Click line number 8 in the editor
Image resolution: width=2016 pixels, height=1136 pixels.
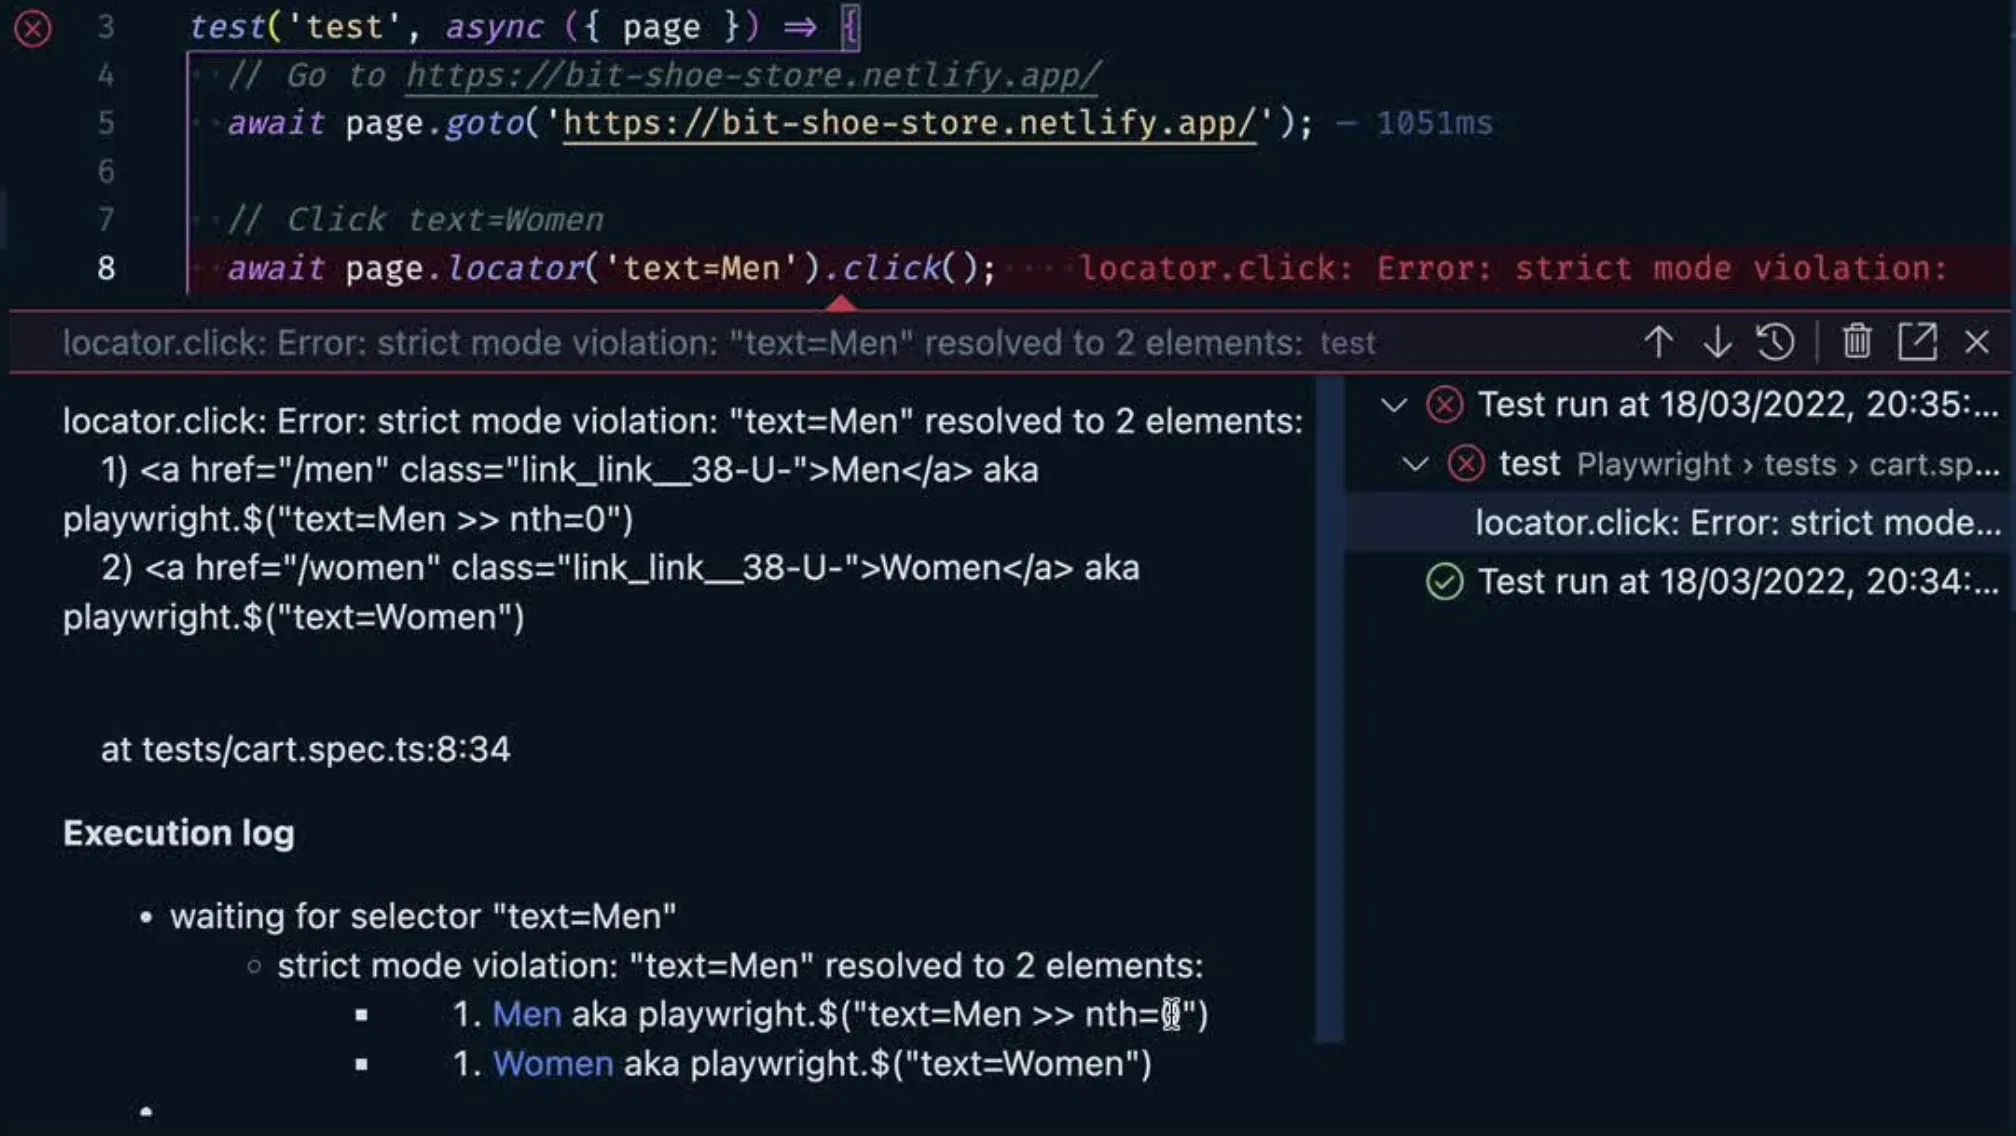106,267
